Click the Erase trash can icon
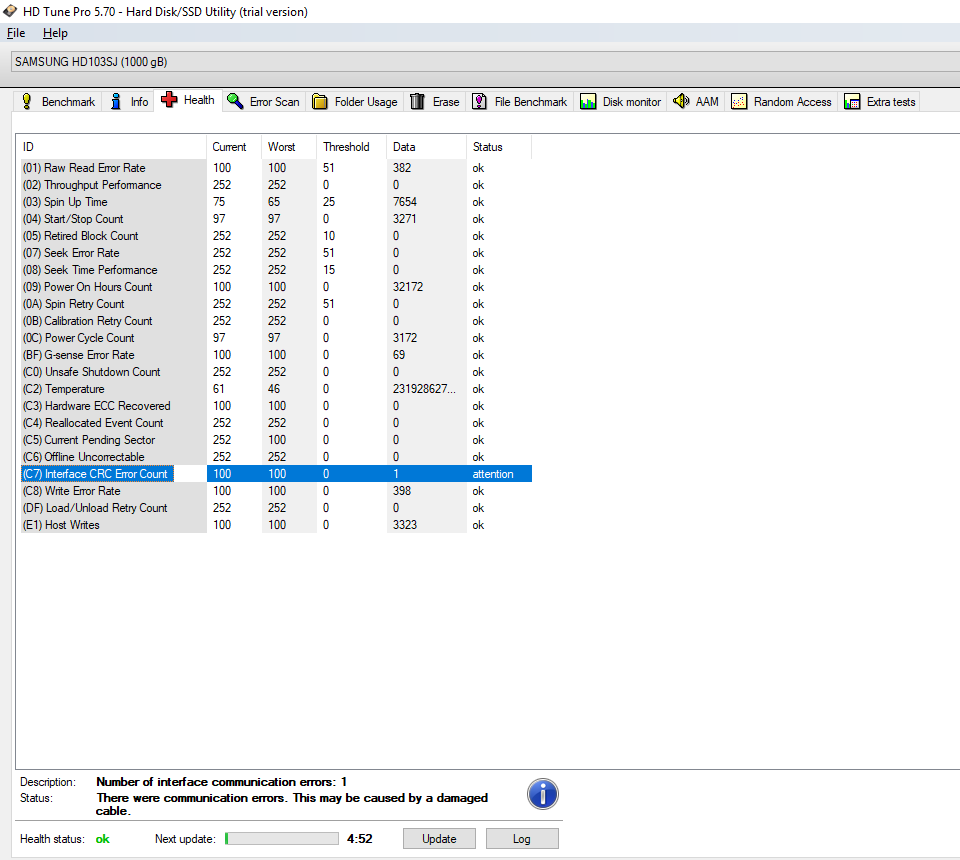The image size is (960, 860). (418, 102)
